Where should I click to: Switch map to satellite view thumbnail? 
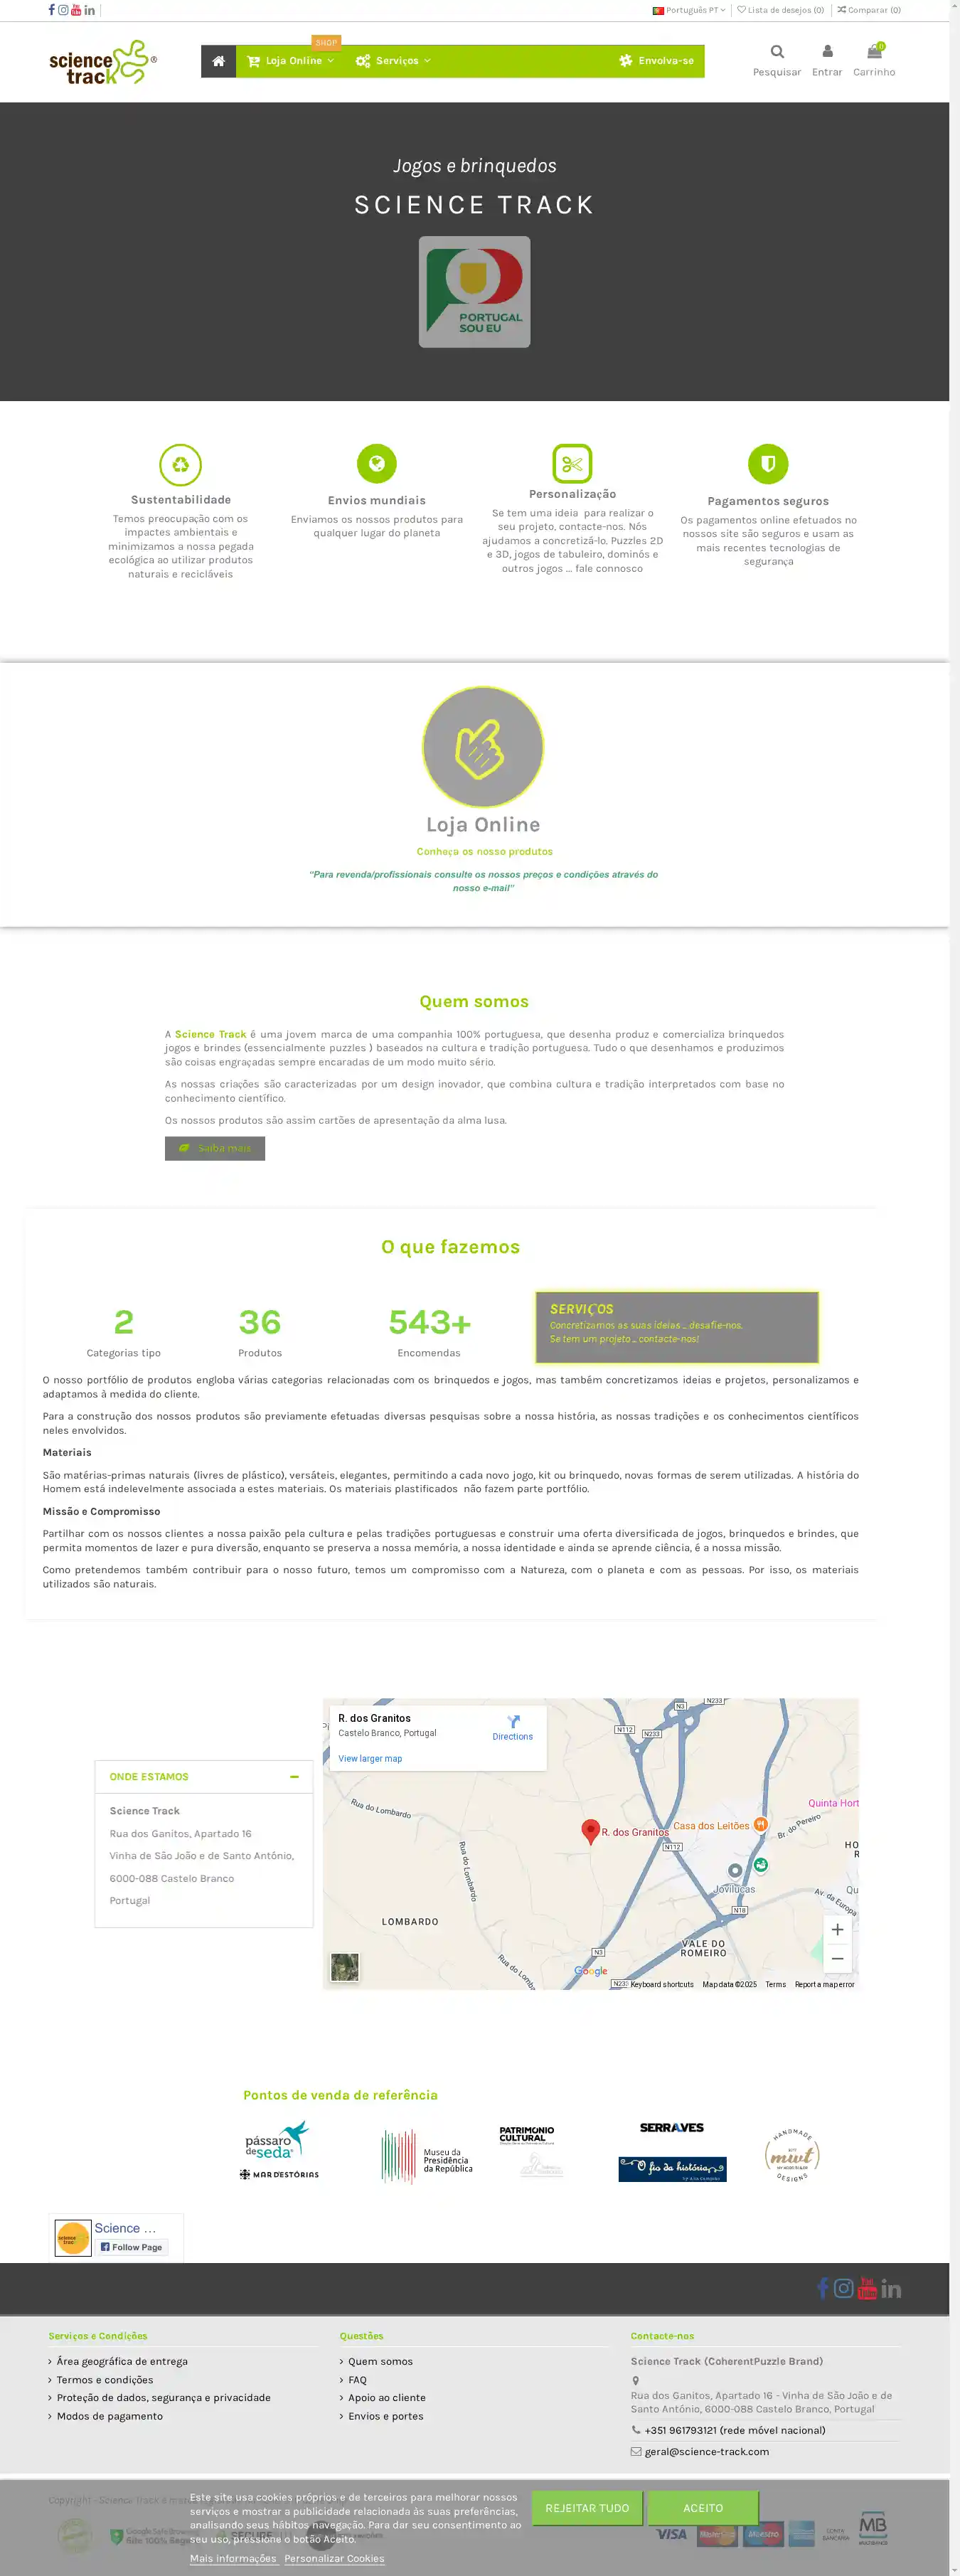click(345, 1967)
